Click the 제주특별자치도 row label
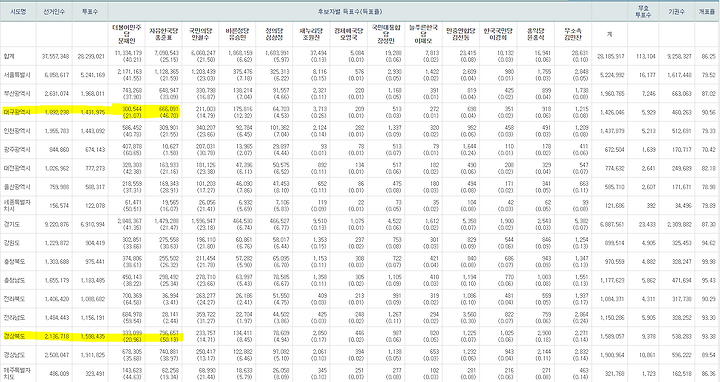This screenshot has height=382, width=720. click(x=16, y=373)
